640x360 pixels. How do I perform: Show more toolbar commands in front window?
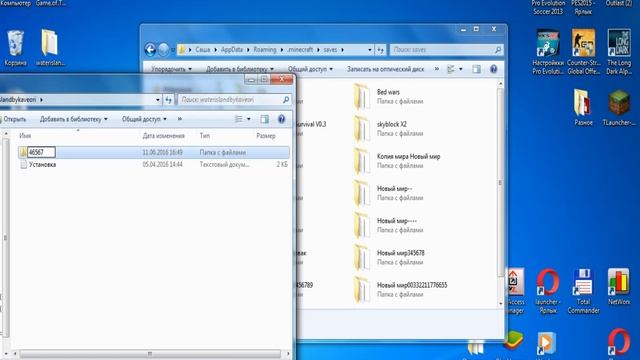(x=180, y=119)
